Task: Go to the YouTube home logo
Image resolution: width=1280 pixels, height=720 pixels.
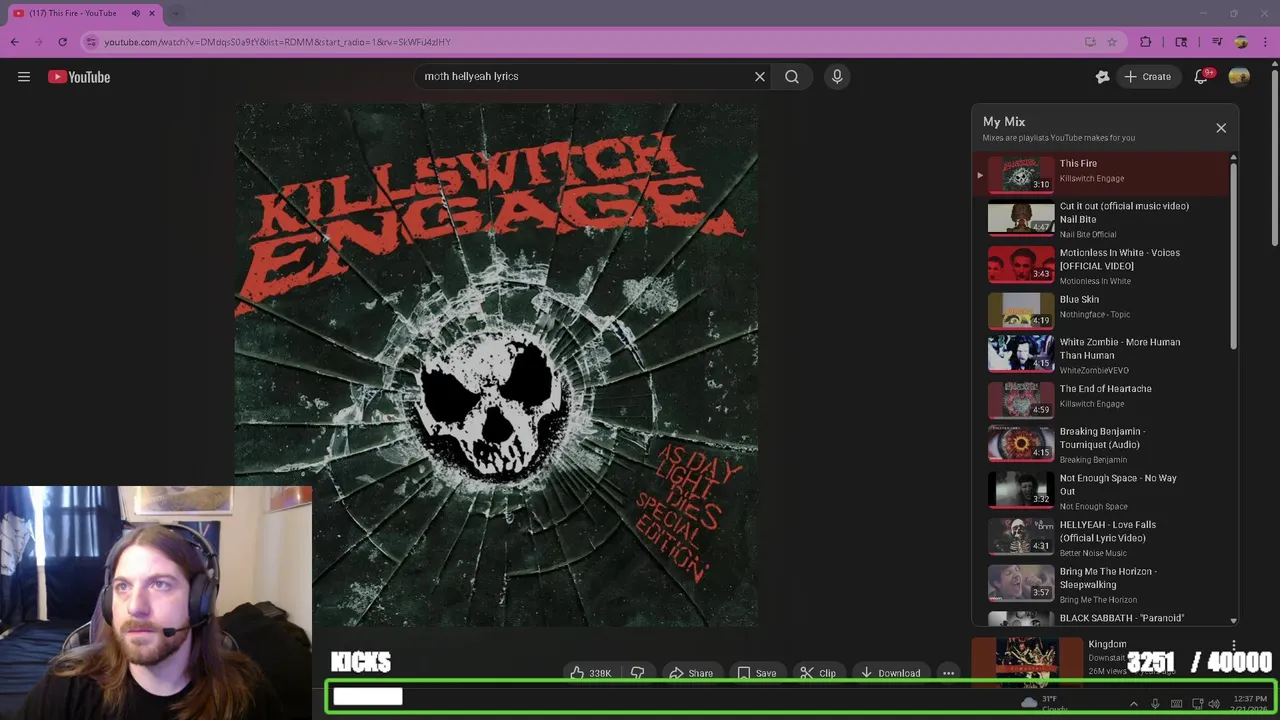Action: click(x=79, y=77)
